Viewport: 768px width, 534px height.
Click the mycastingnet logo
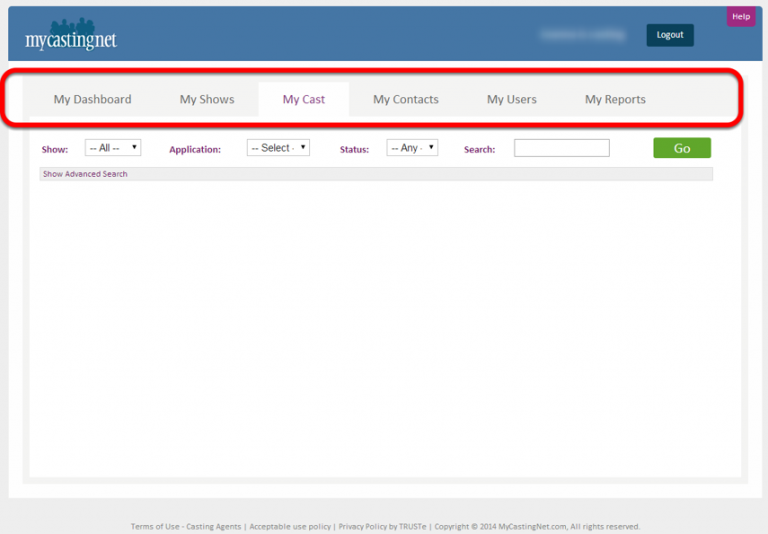[x=71, y=37]
